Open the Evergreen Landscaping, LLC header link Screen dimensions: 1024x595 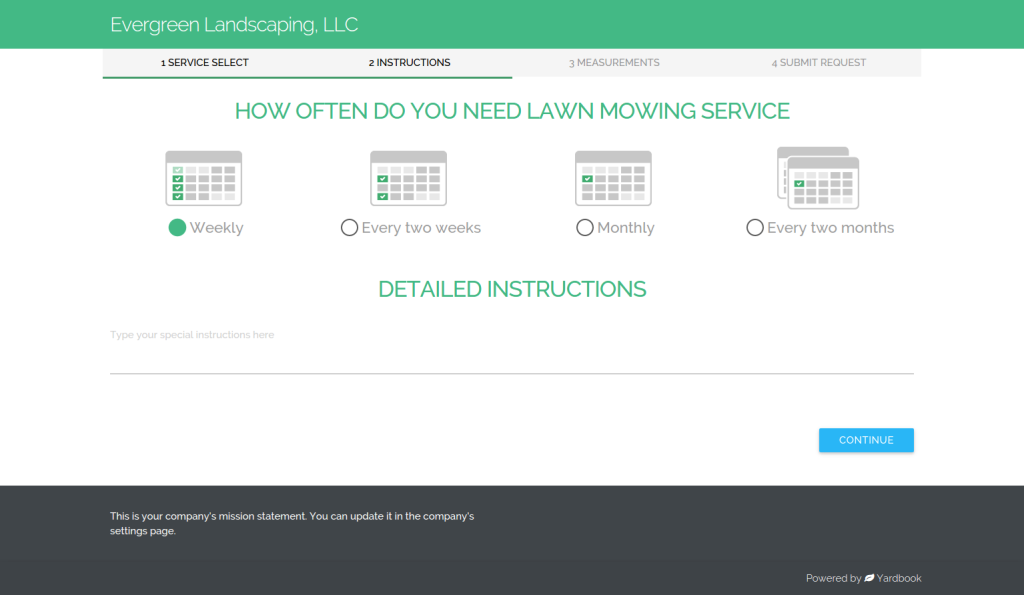tap(234, 25)
